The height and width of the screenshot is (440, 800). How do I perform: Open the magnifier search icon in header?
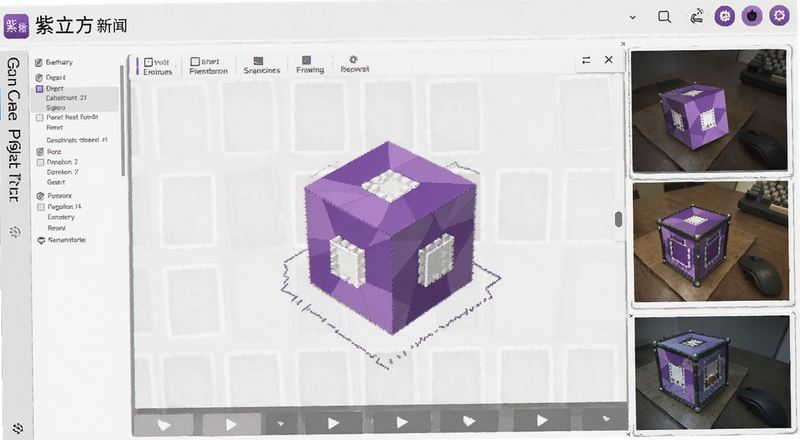664,17
